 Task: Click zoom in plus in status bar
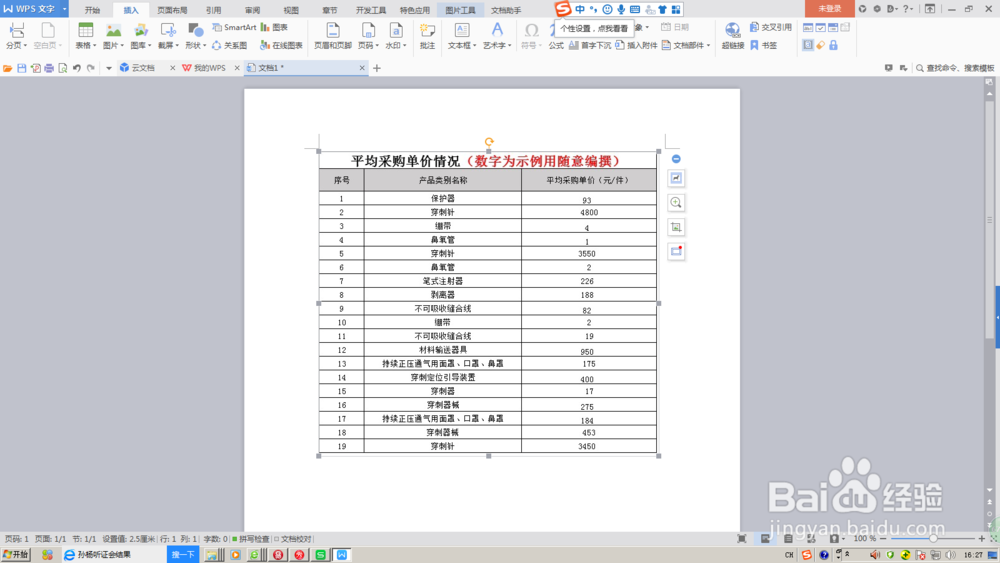pos(982,539)
